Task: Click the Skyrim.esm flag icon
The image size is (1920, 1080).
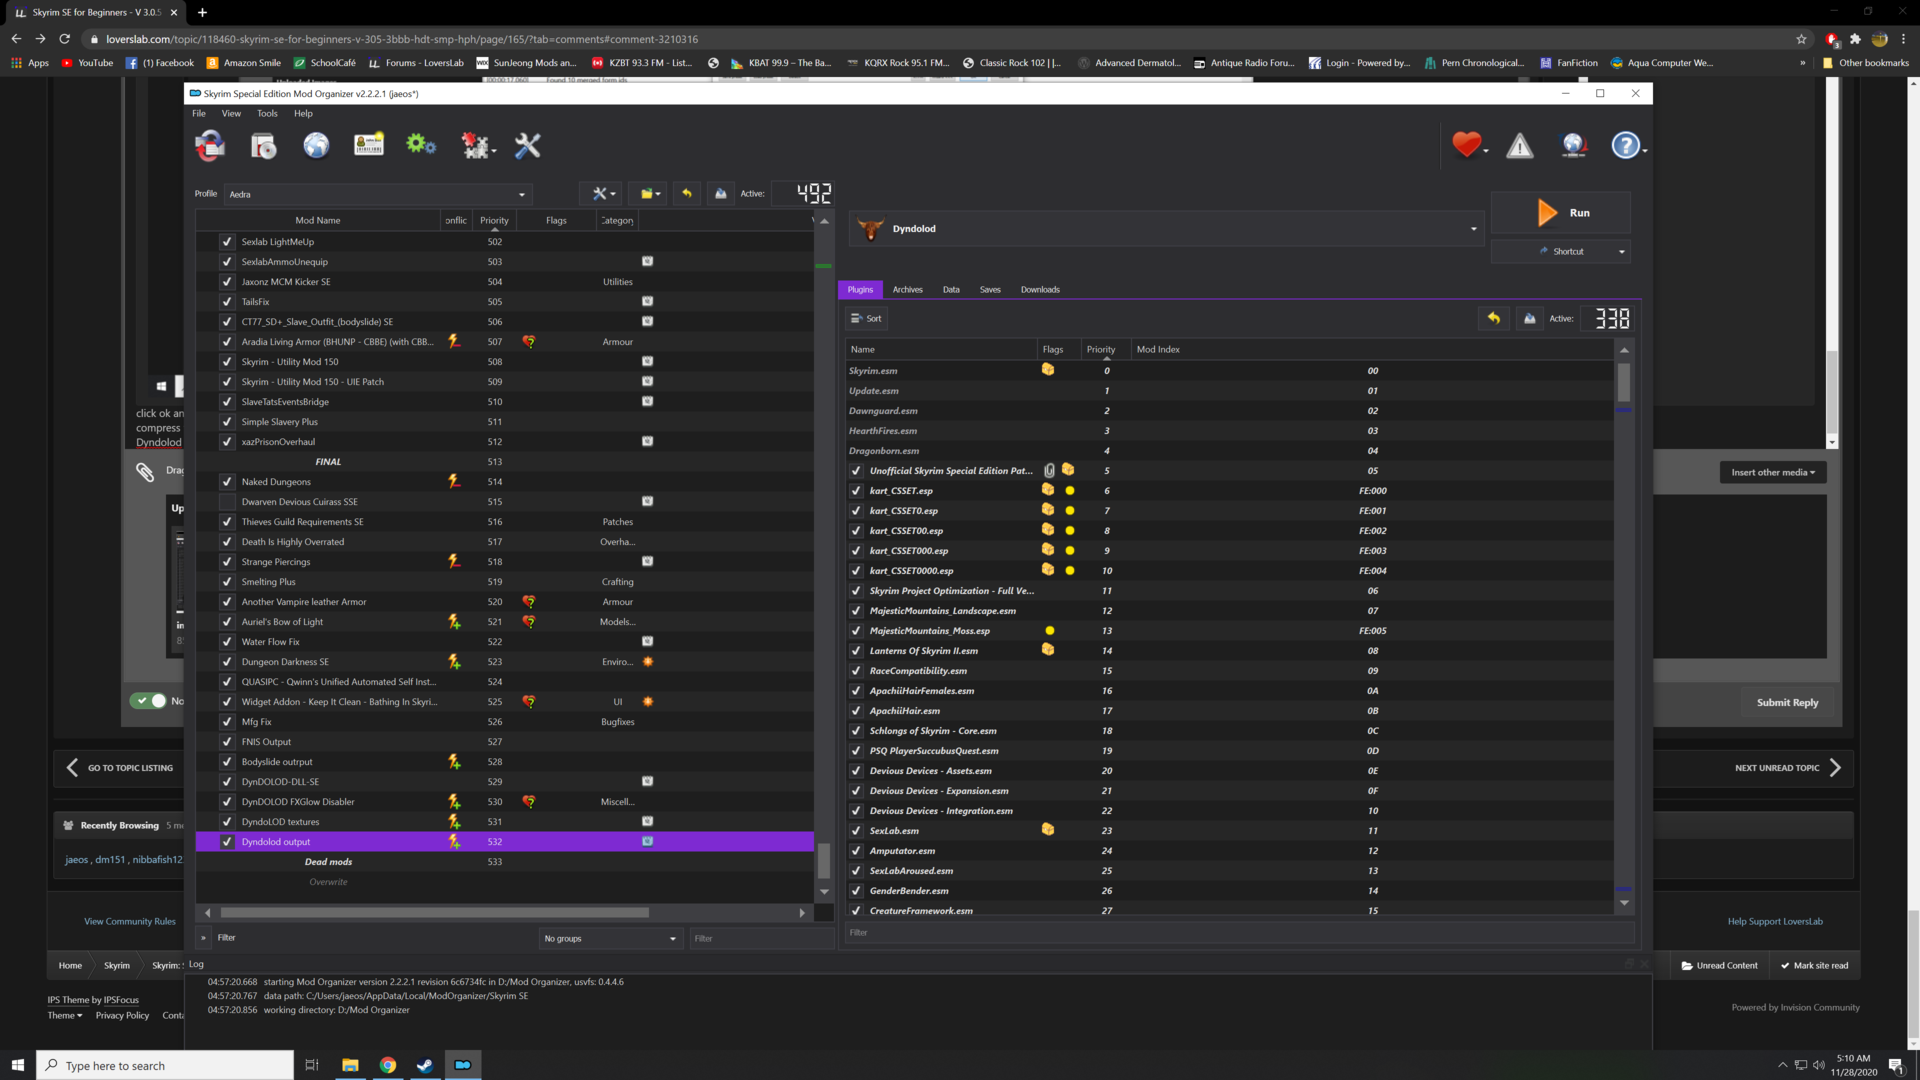Action: pos(1048,370)
